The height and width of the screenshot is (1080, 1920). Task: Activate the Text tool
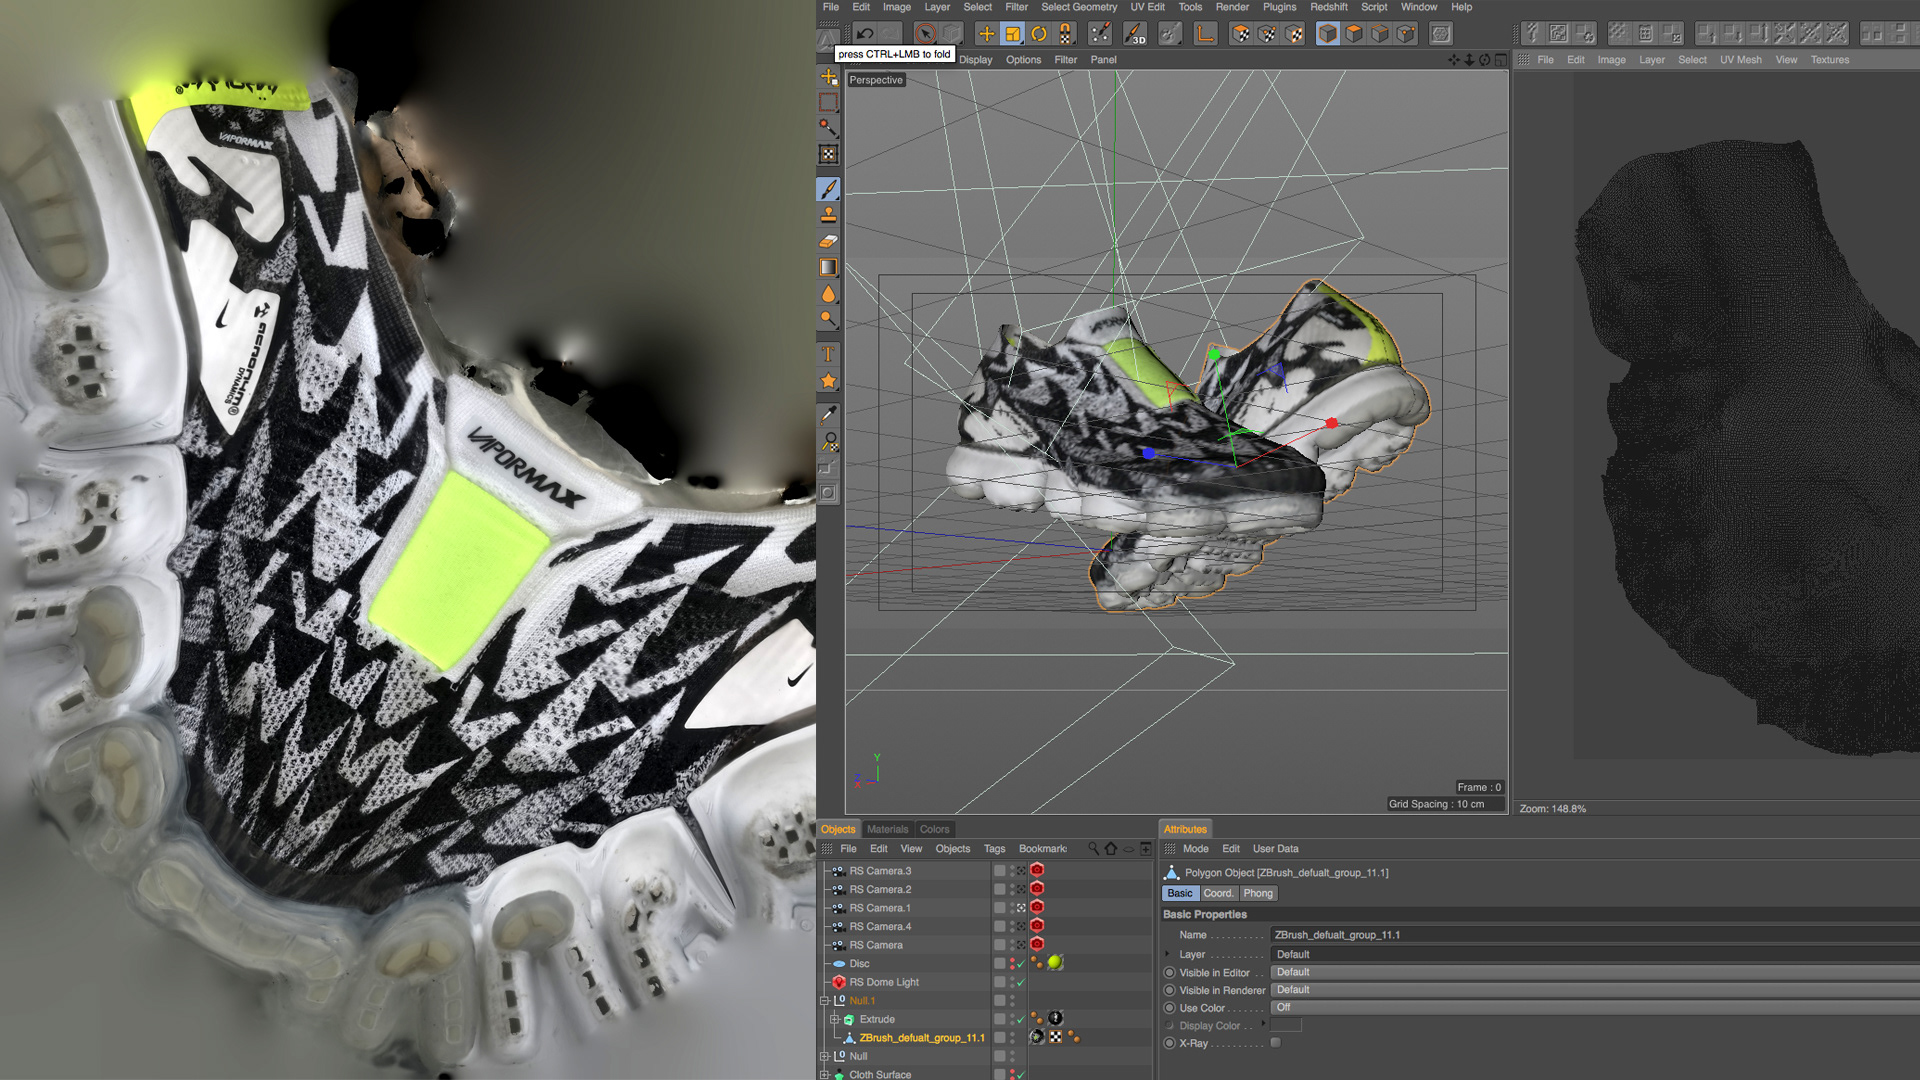pos(828,354)
